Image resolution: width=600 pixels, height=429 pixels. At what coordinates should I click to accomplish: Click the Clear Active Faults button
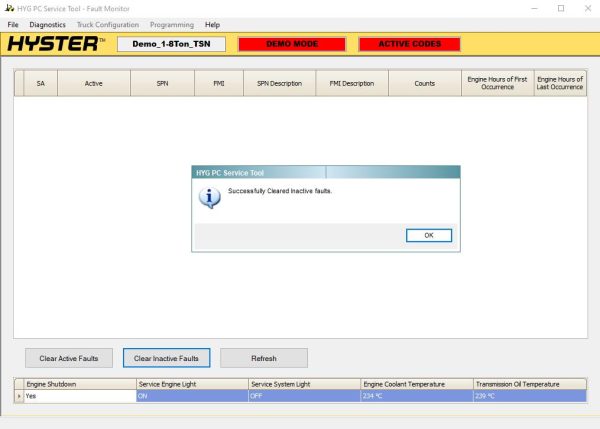pyautogui.click(x=69, y=358)
